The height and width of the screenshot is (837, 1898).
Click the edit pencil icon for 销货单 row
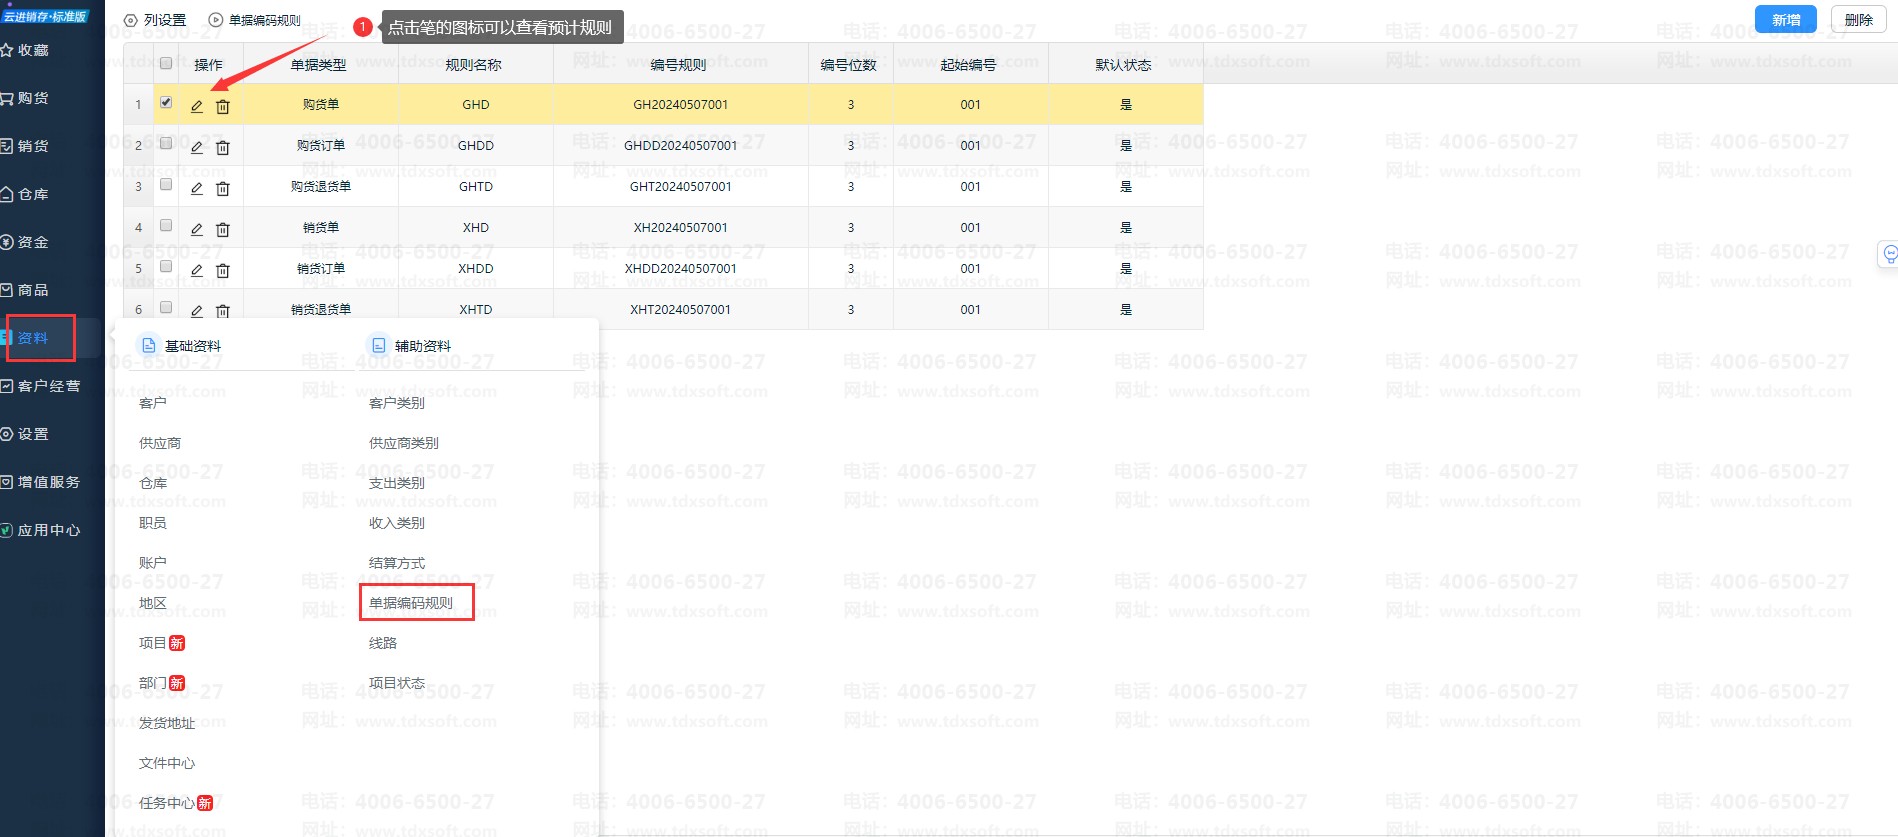tap(197, 229)
